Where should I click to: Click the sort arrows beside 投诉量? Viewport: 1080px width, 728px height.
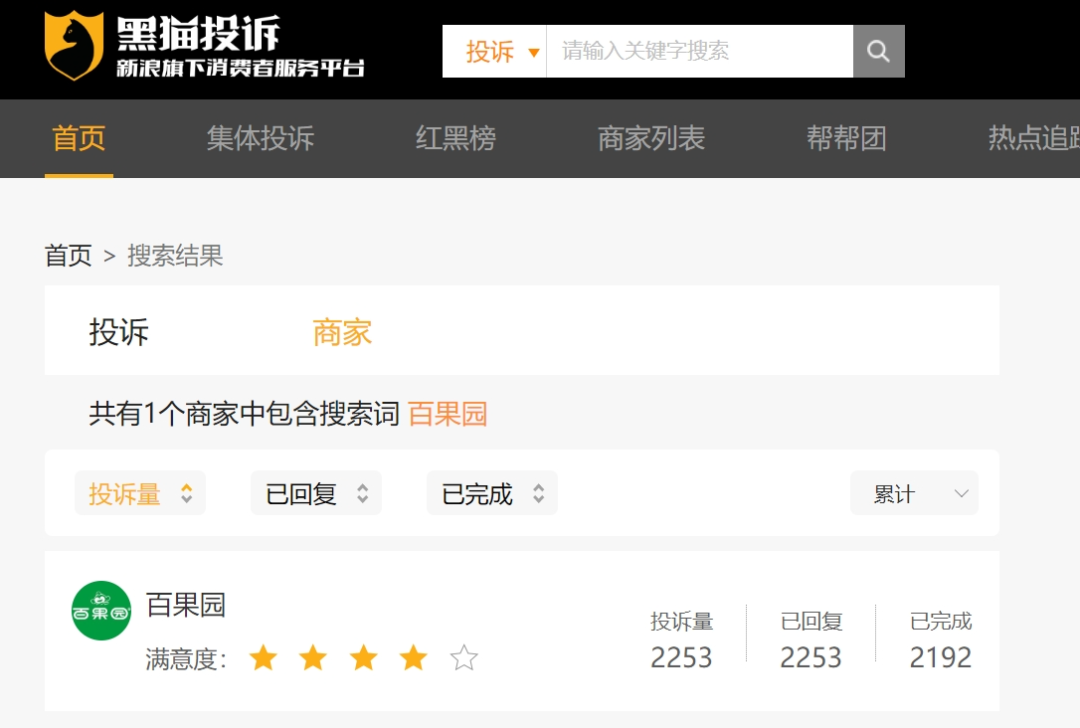pyautogui.click(x=186, y=494)
